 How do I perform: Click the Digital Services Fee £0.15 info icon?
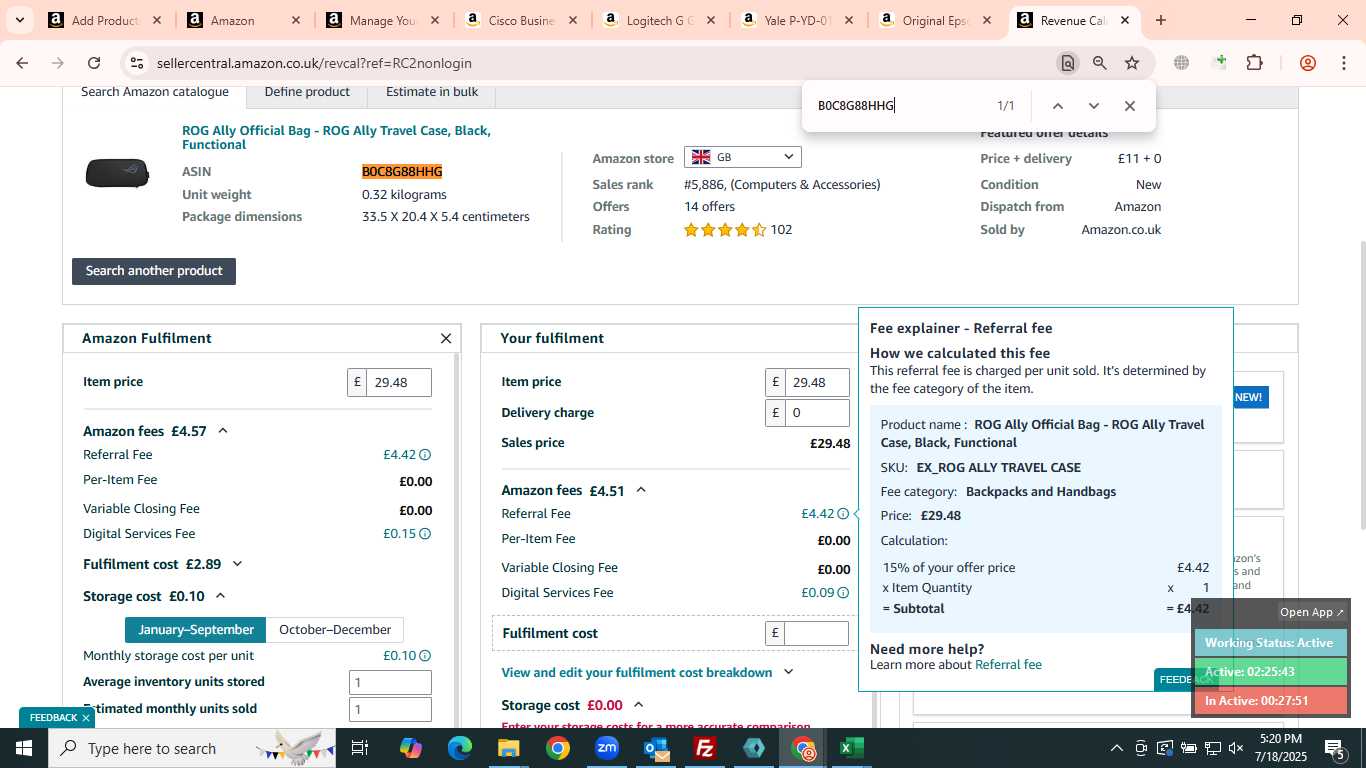[x=425, y=534]
